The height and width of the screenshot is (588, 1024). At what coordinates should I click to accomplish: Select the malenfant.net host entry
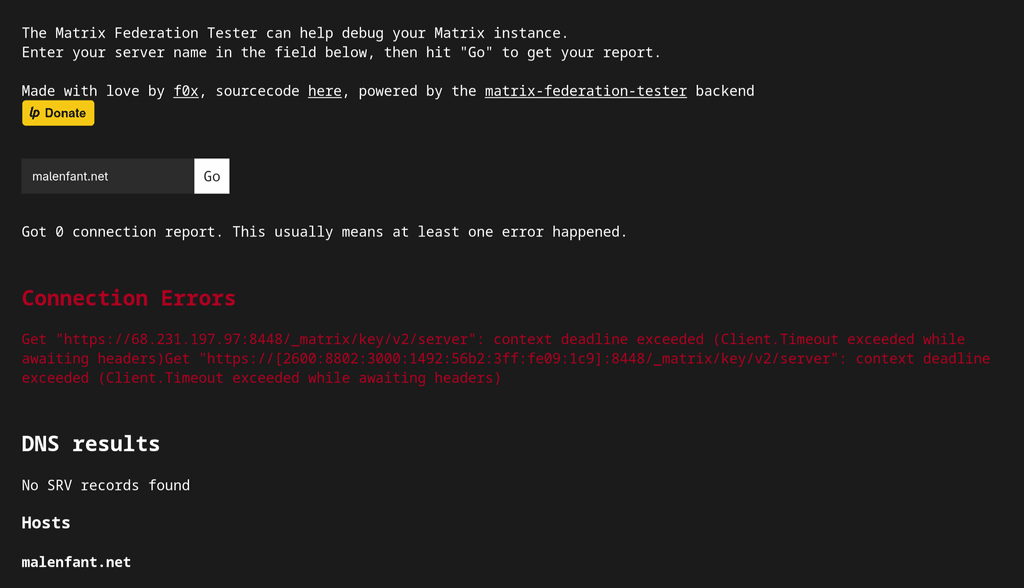click(76, 562)
